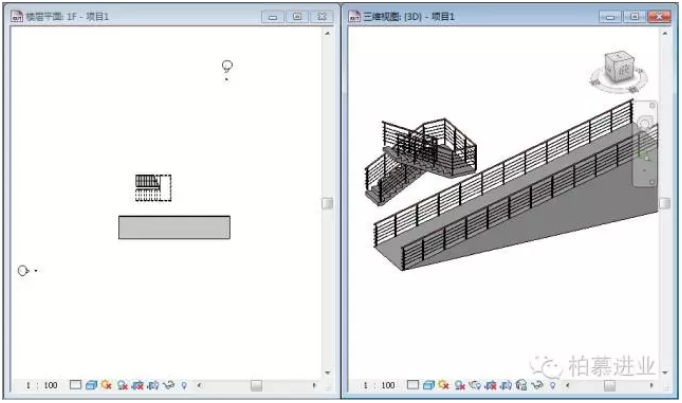Select the gray ramp in floor plan
This screenshot has width=682, height=403.
click(x=174, y=227)
